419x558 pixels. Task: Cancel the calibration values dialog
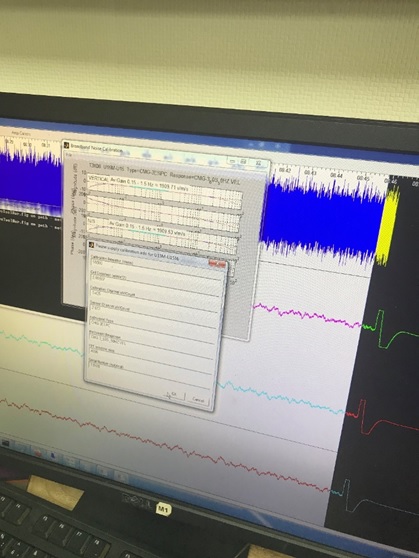(x=198, y=400)
